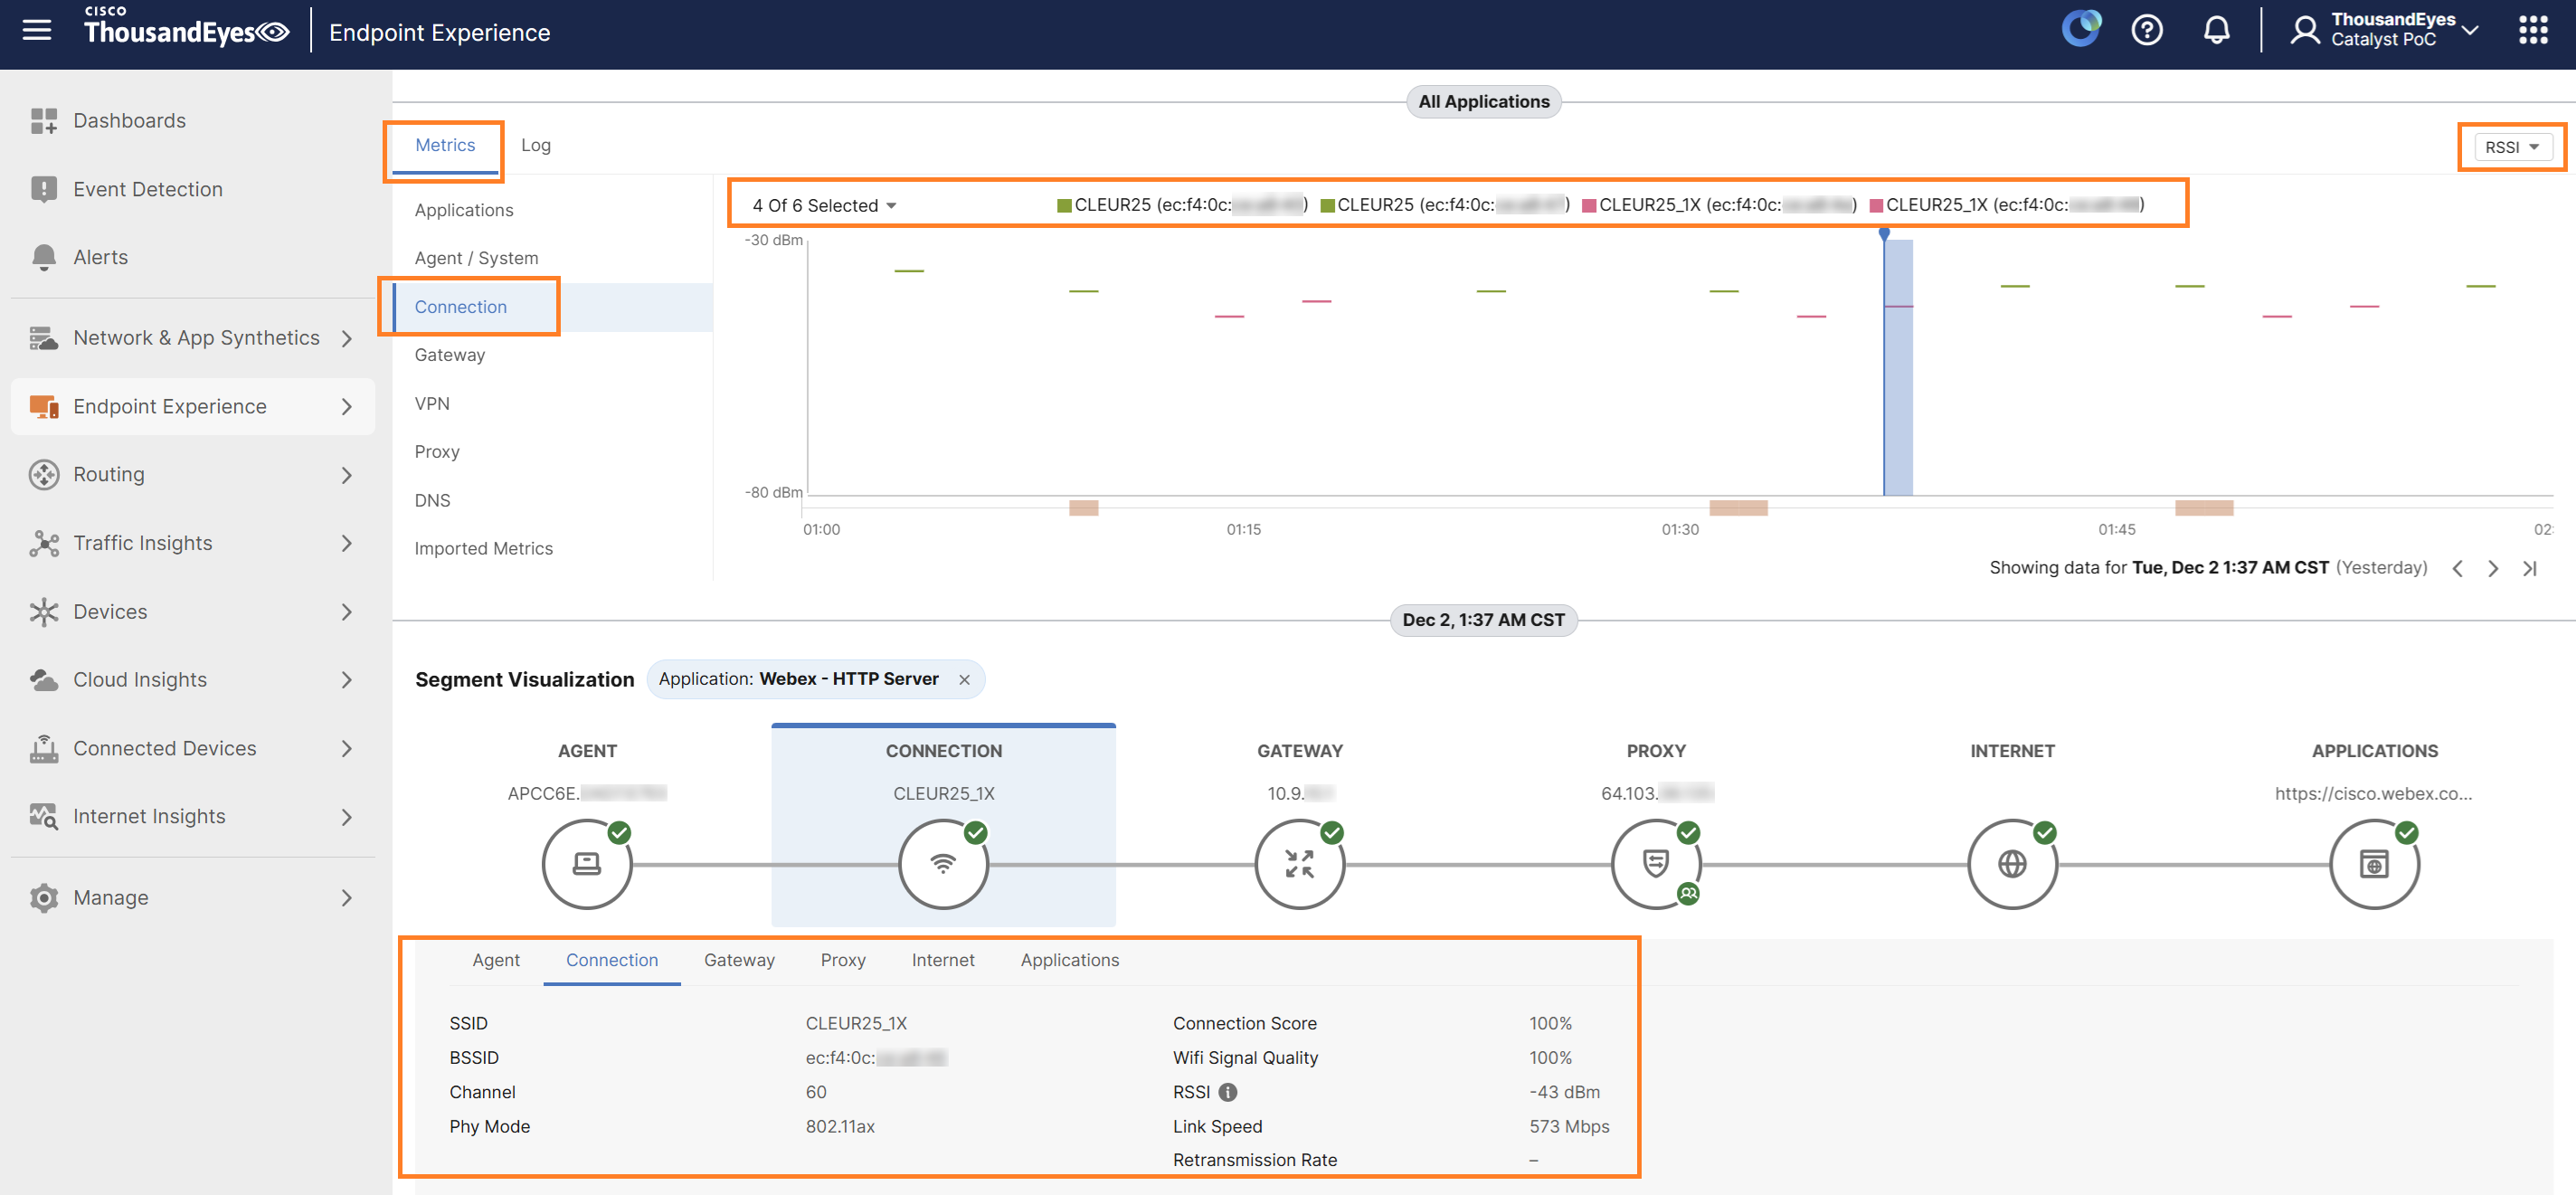Image resolution: width=2576 pixels, height=1195 pixels.
Task: Remove the Webex - HTTP Server filter
Action: pyautogui.click(x=964, y=680)
